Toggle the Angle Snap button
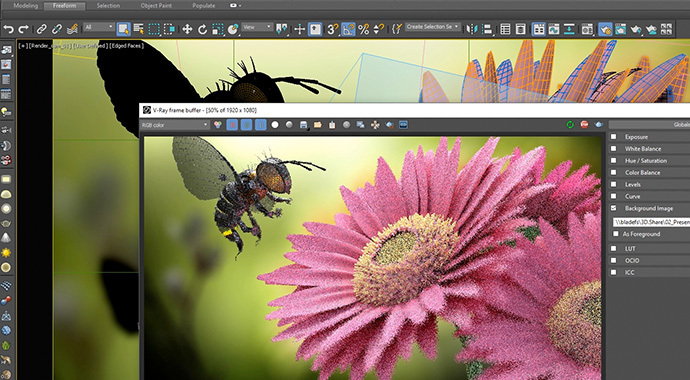This screenshot has height=380, width=690. pos(348,29)
